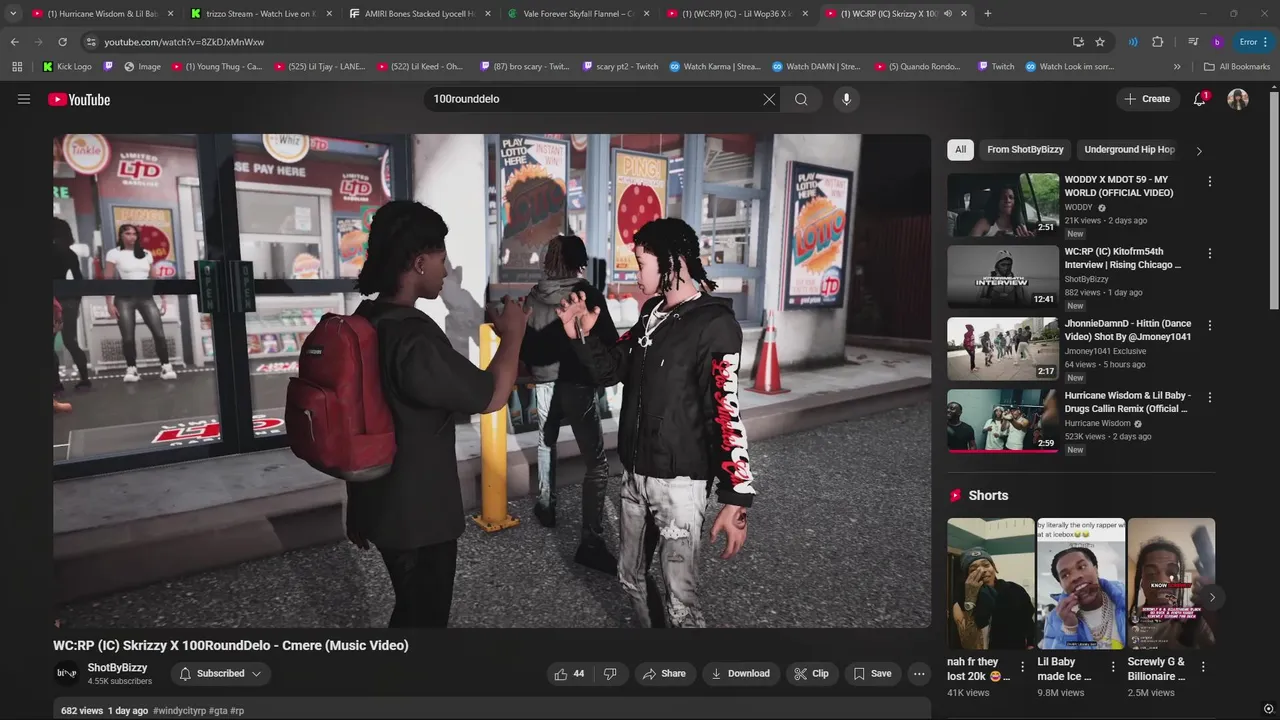Open Chrome apps grid in bookmarks bar
Screen dimensions: 1280x720
click(17, 67)
